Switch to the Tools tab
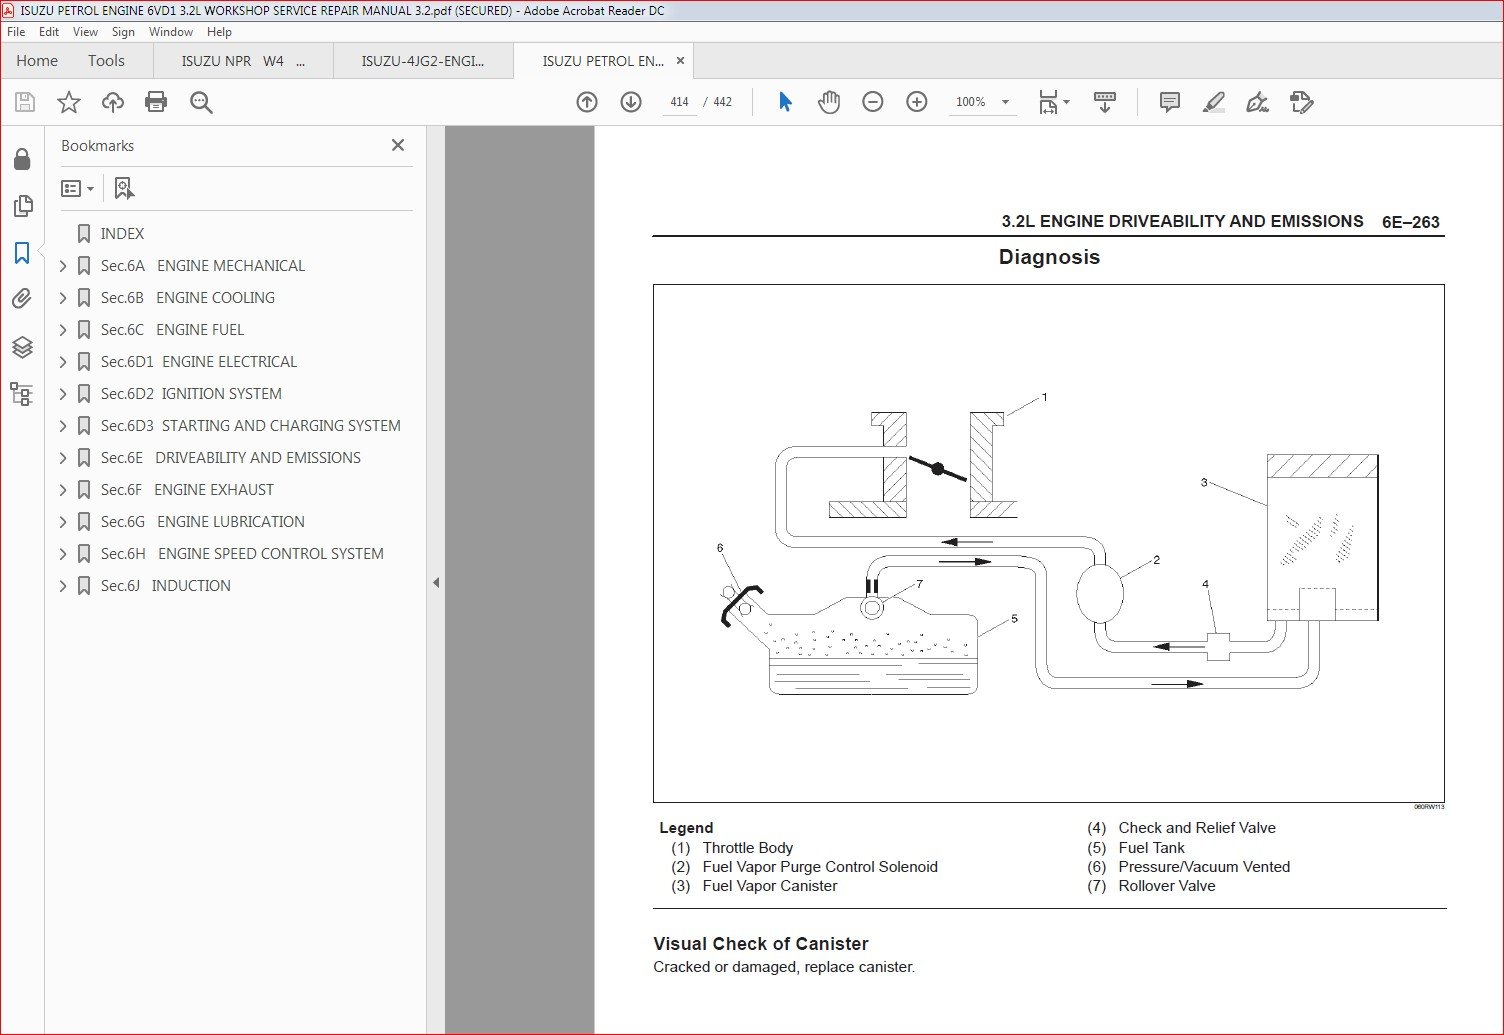1504x1035 pixels. pyautogui.click(x=106, y=61)
